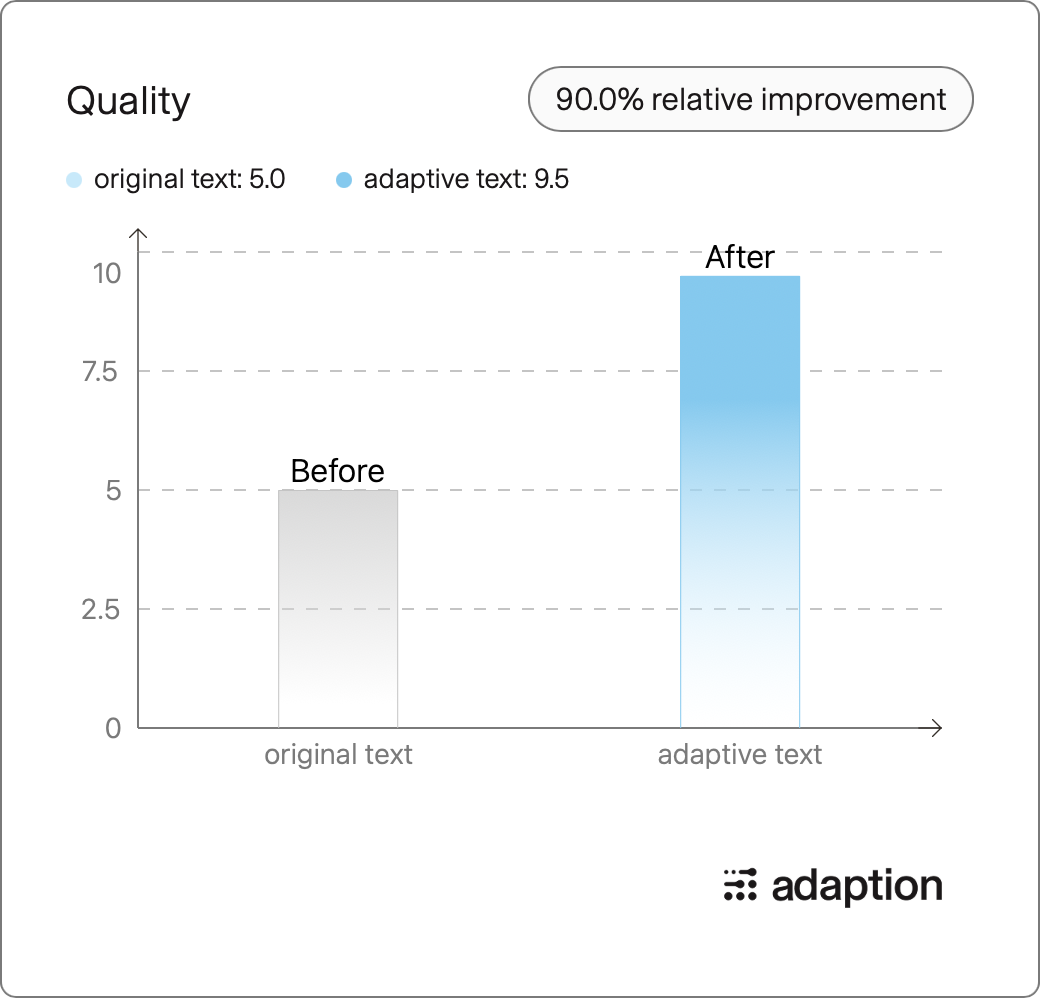
Task: Select the gray Before bar
Action: pos(338,609)
